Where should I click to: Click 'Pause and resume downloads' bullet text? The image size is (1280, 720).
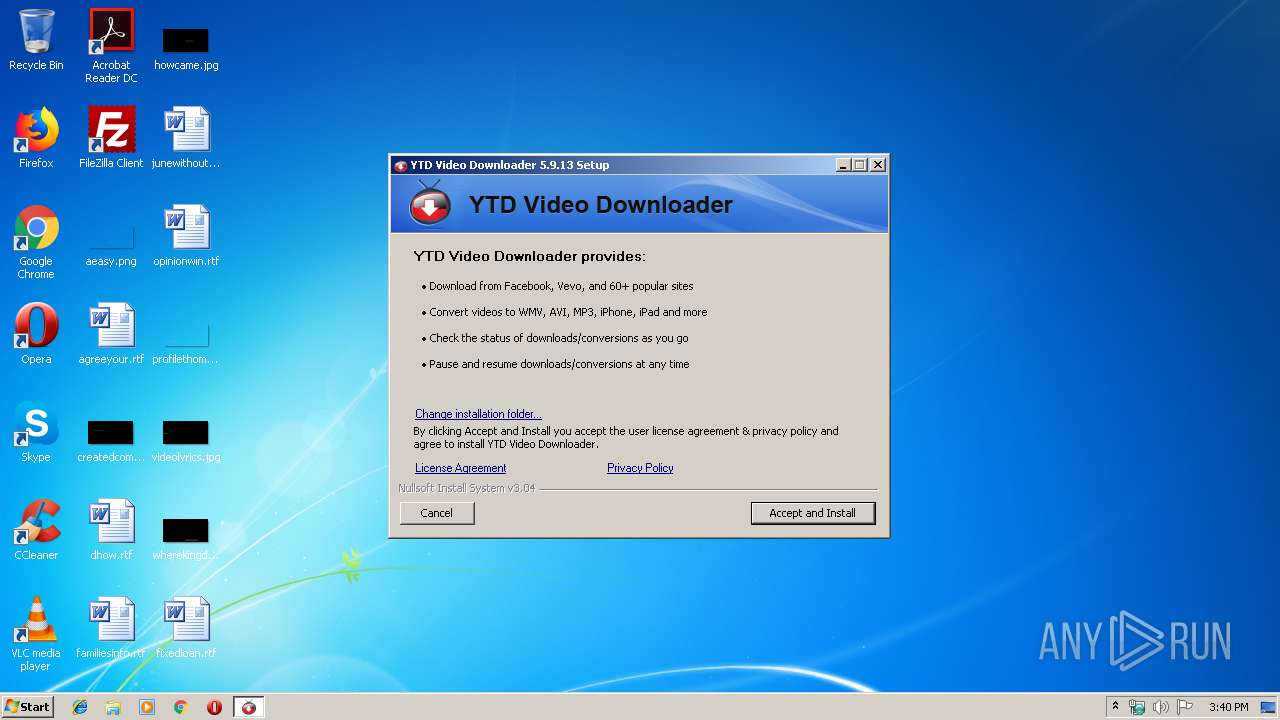click(x=559, y=364)
